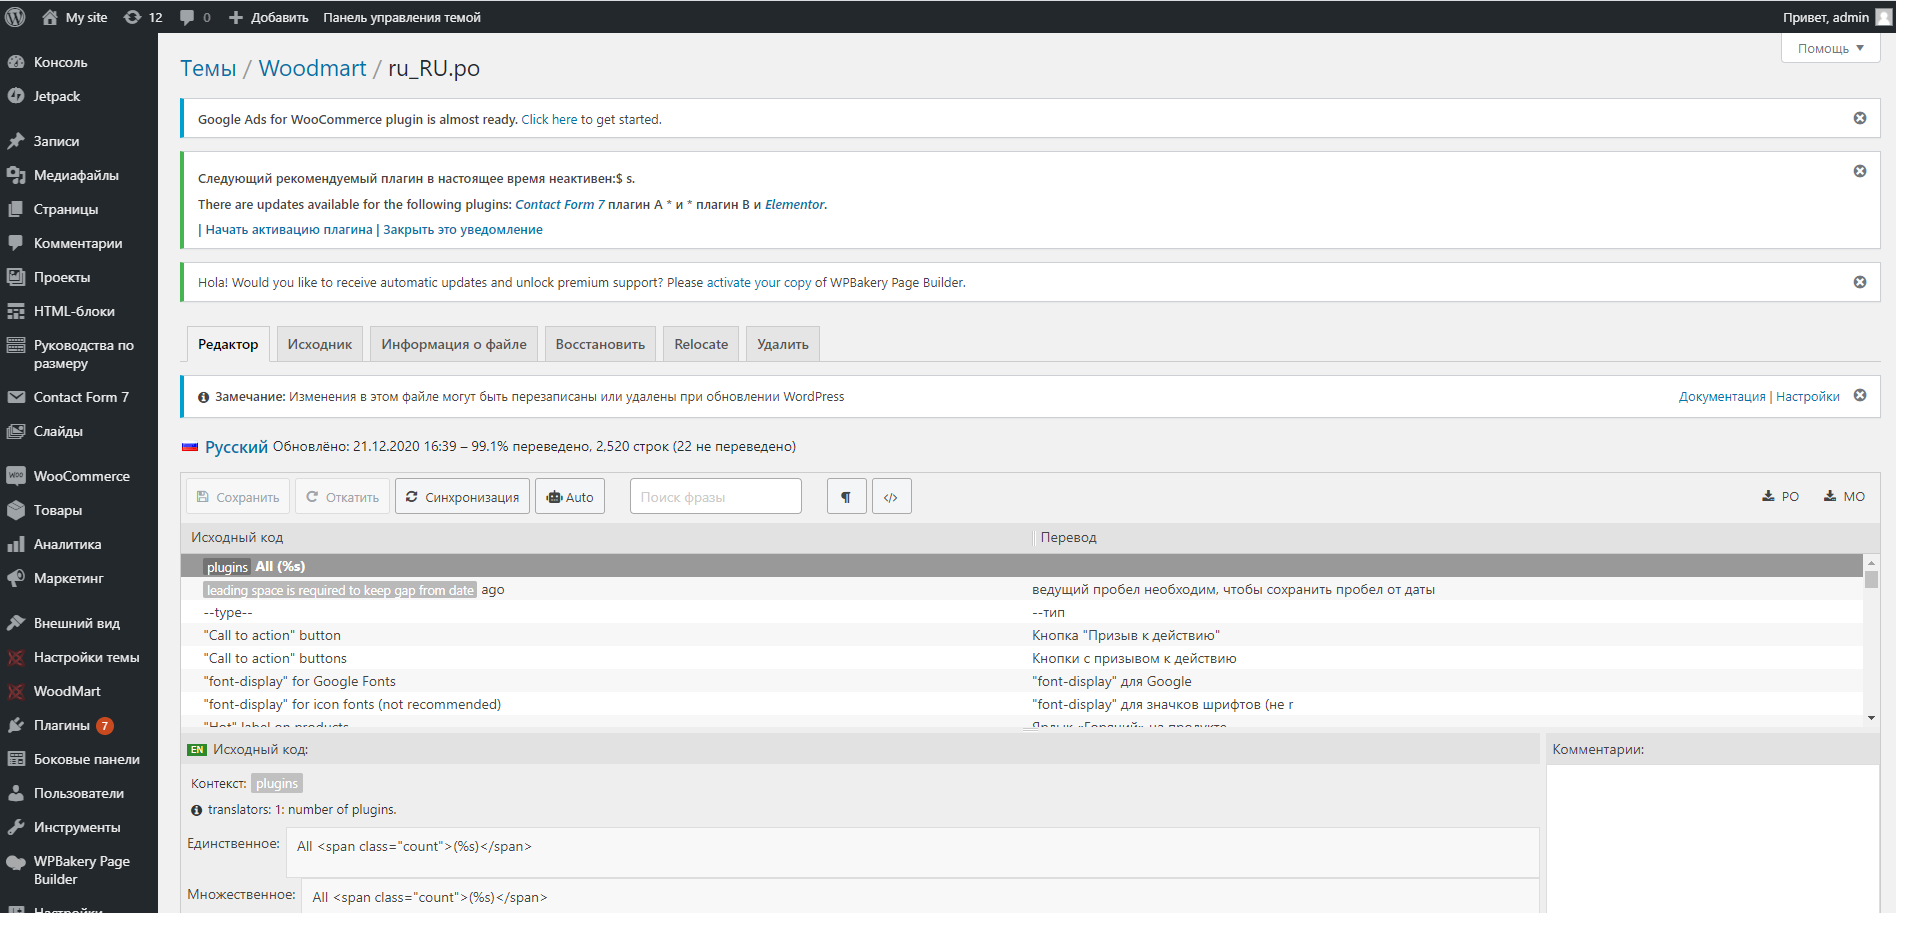
Task: Dismiss the WPBakery activation notice
Action: [1860, 282]
